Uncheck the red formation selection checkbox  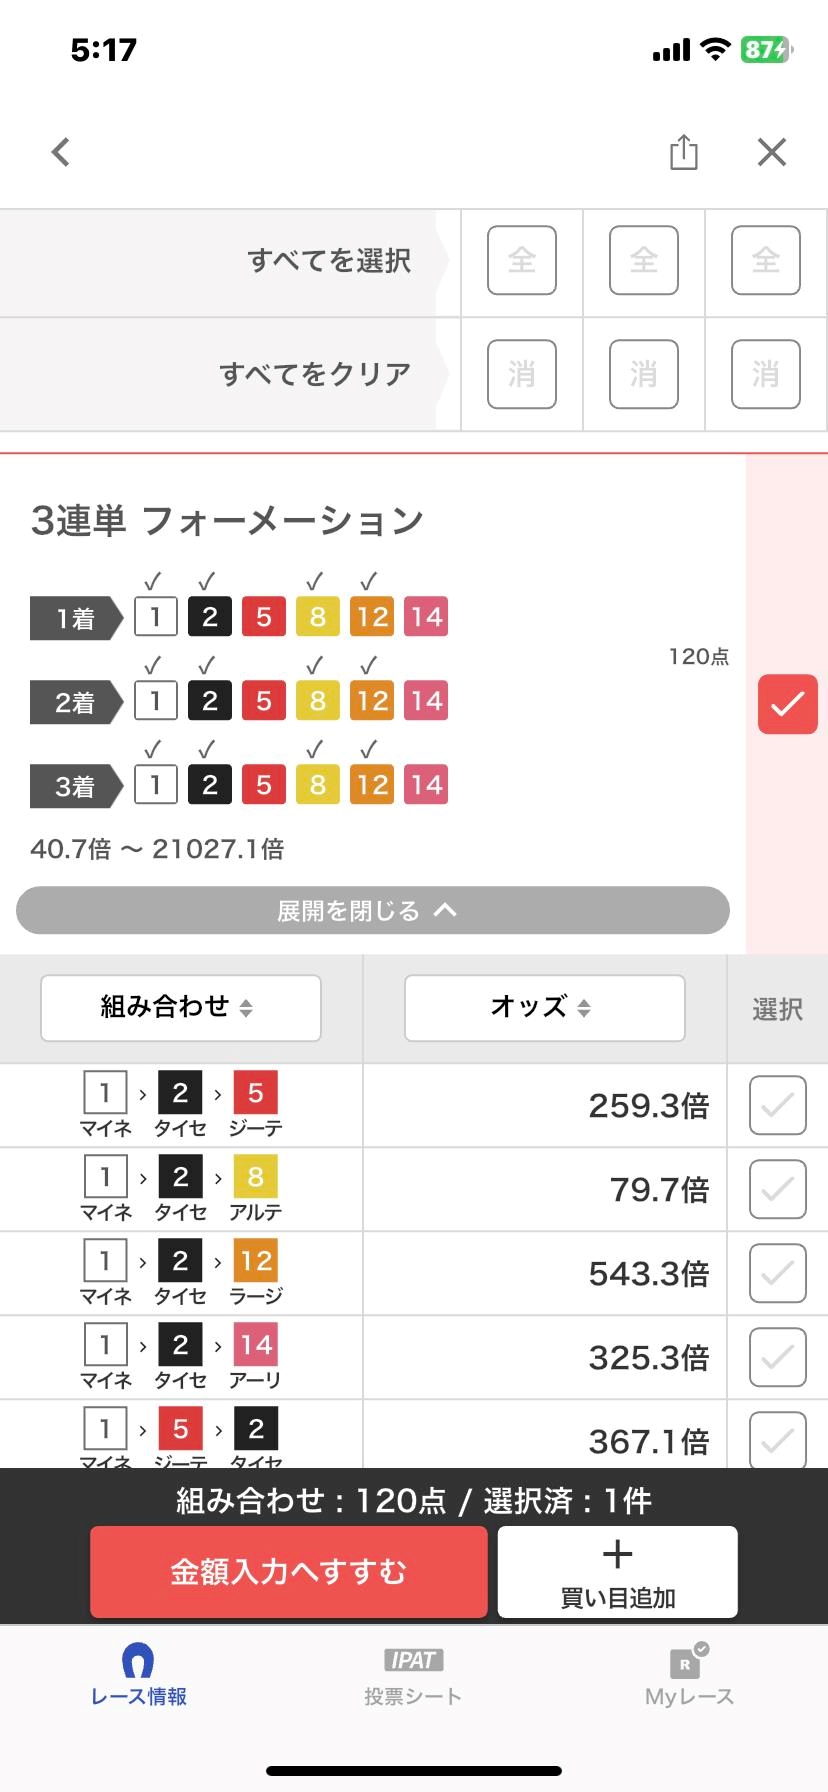point(787,704)
